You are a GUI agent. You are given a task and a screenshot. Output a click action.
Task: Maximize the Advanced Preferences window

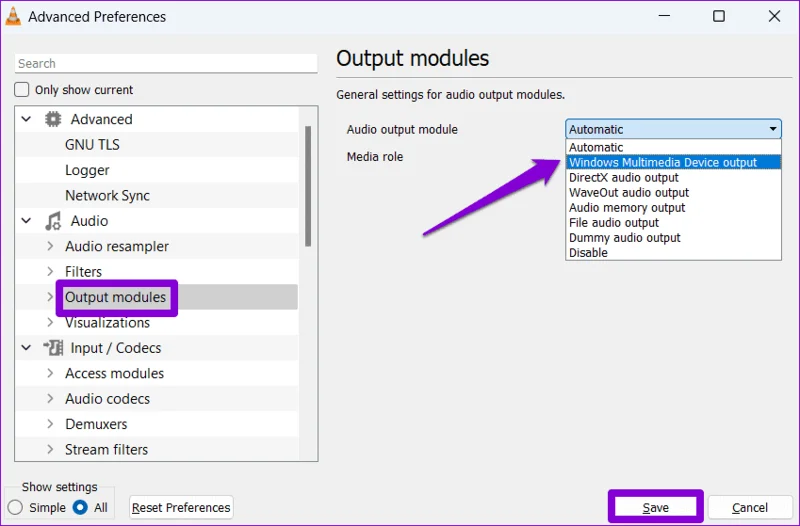(719, 16)
